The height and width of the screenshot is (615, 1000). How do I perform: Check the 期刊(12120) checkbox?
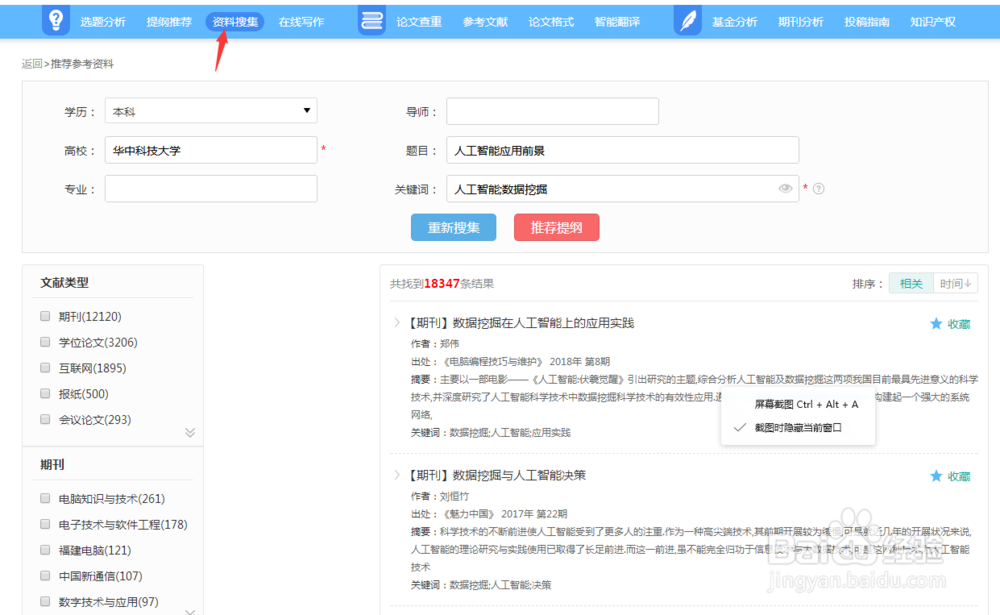tap(45, 316)
